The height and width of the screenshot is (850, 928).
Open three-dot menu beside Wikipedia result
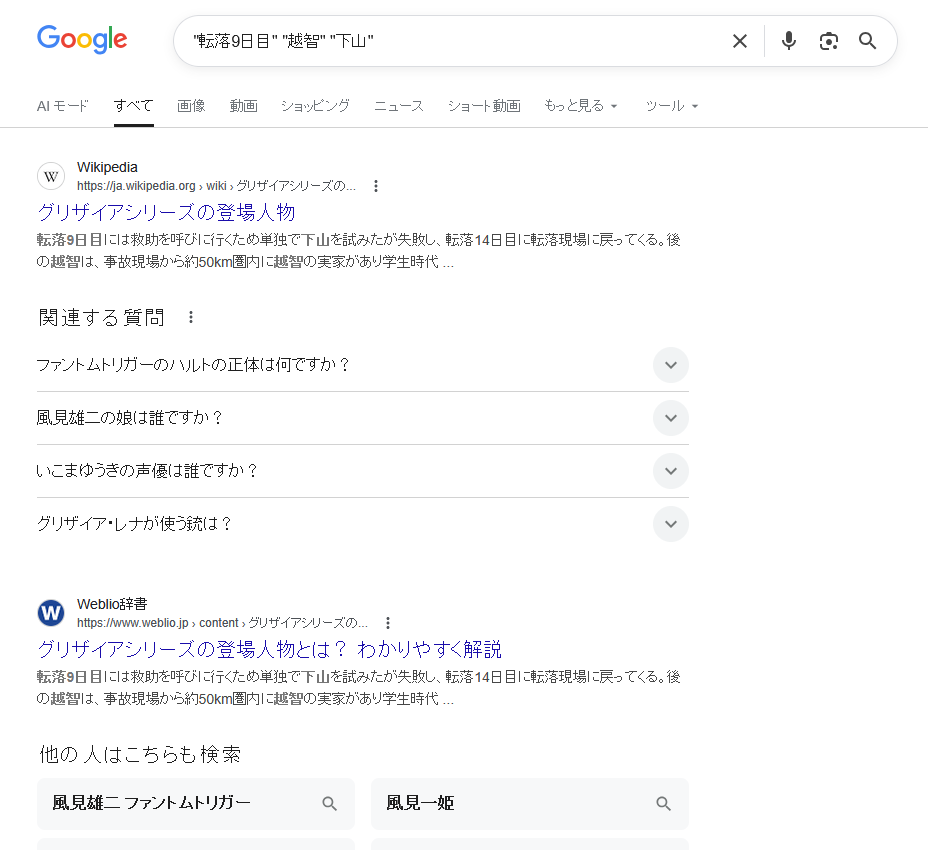pyautogui.click(x=376, y=186)
